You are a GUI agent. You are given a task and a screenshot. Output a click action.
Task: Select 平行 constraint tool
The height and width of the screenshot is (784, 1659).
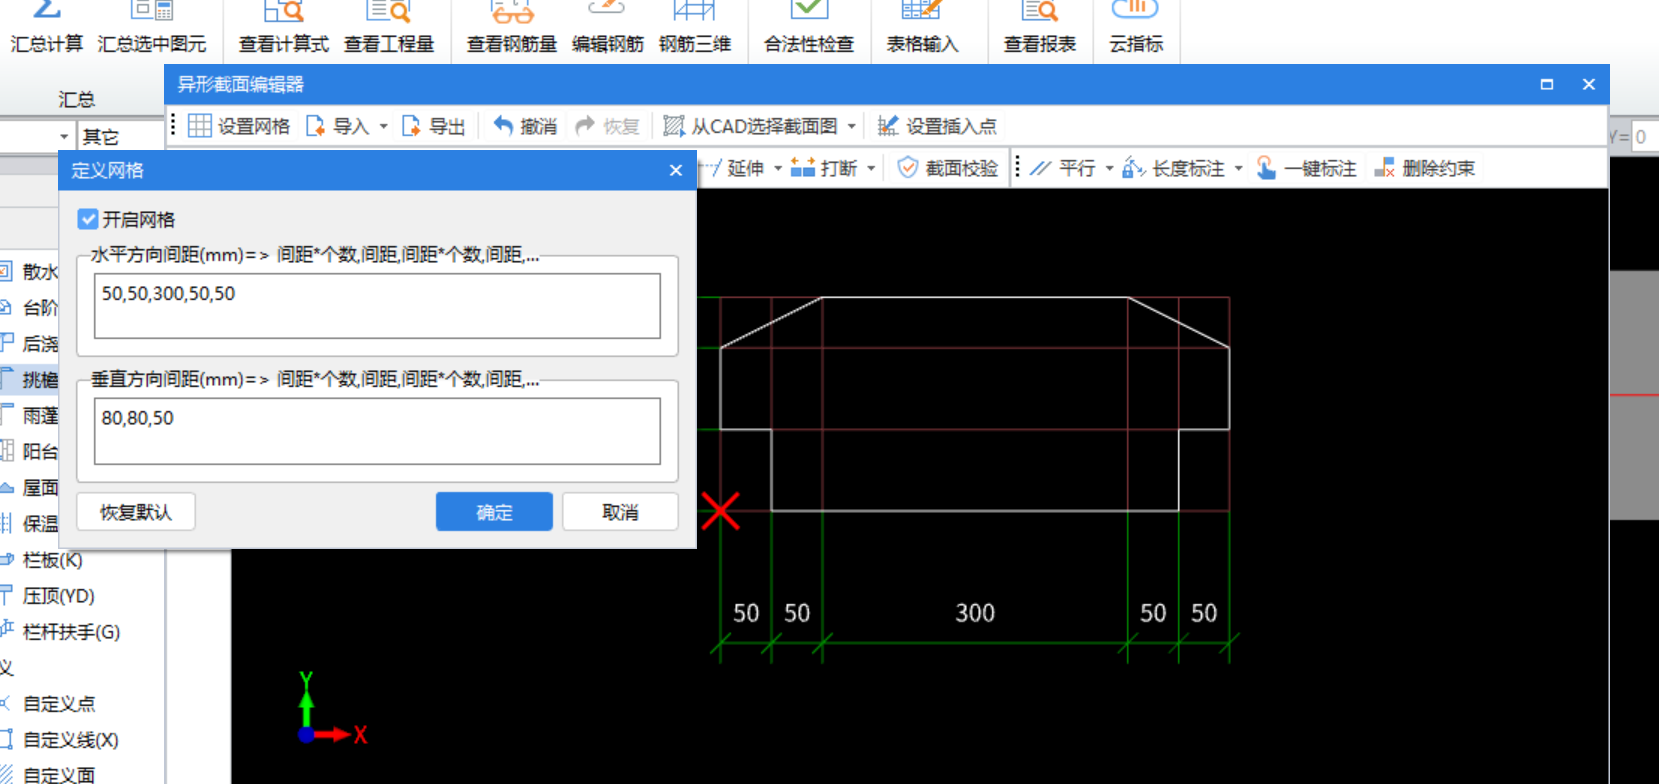point(1063,168)
